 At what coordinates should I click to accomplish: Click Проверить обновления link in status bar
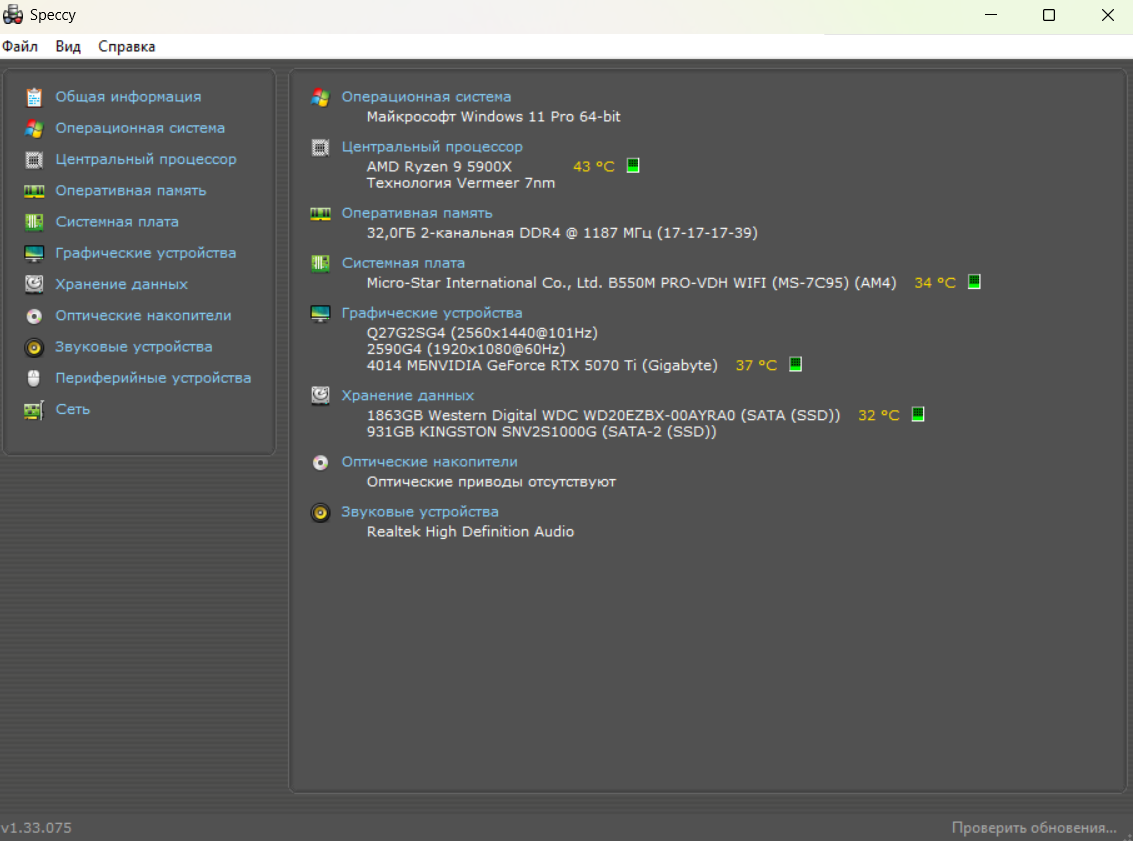(1034, 828)
